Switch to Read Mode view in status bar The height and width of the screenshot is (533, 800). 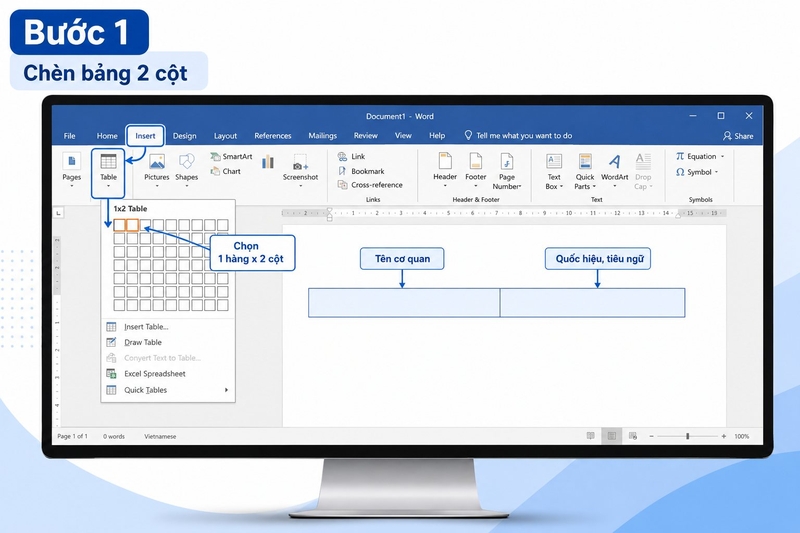point(590,436)
